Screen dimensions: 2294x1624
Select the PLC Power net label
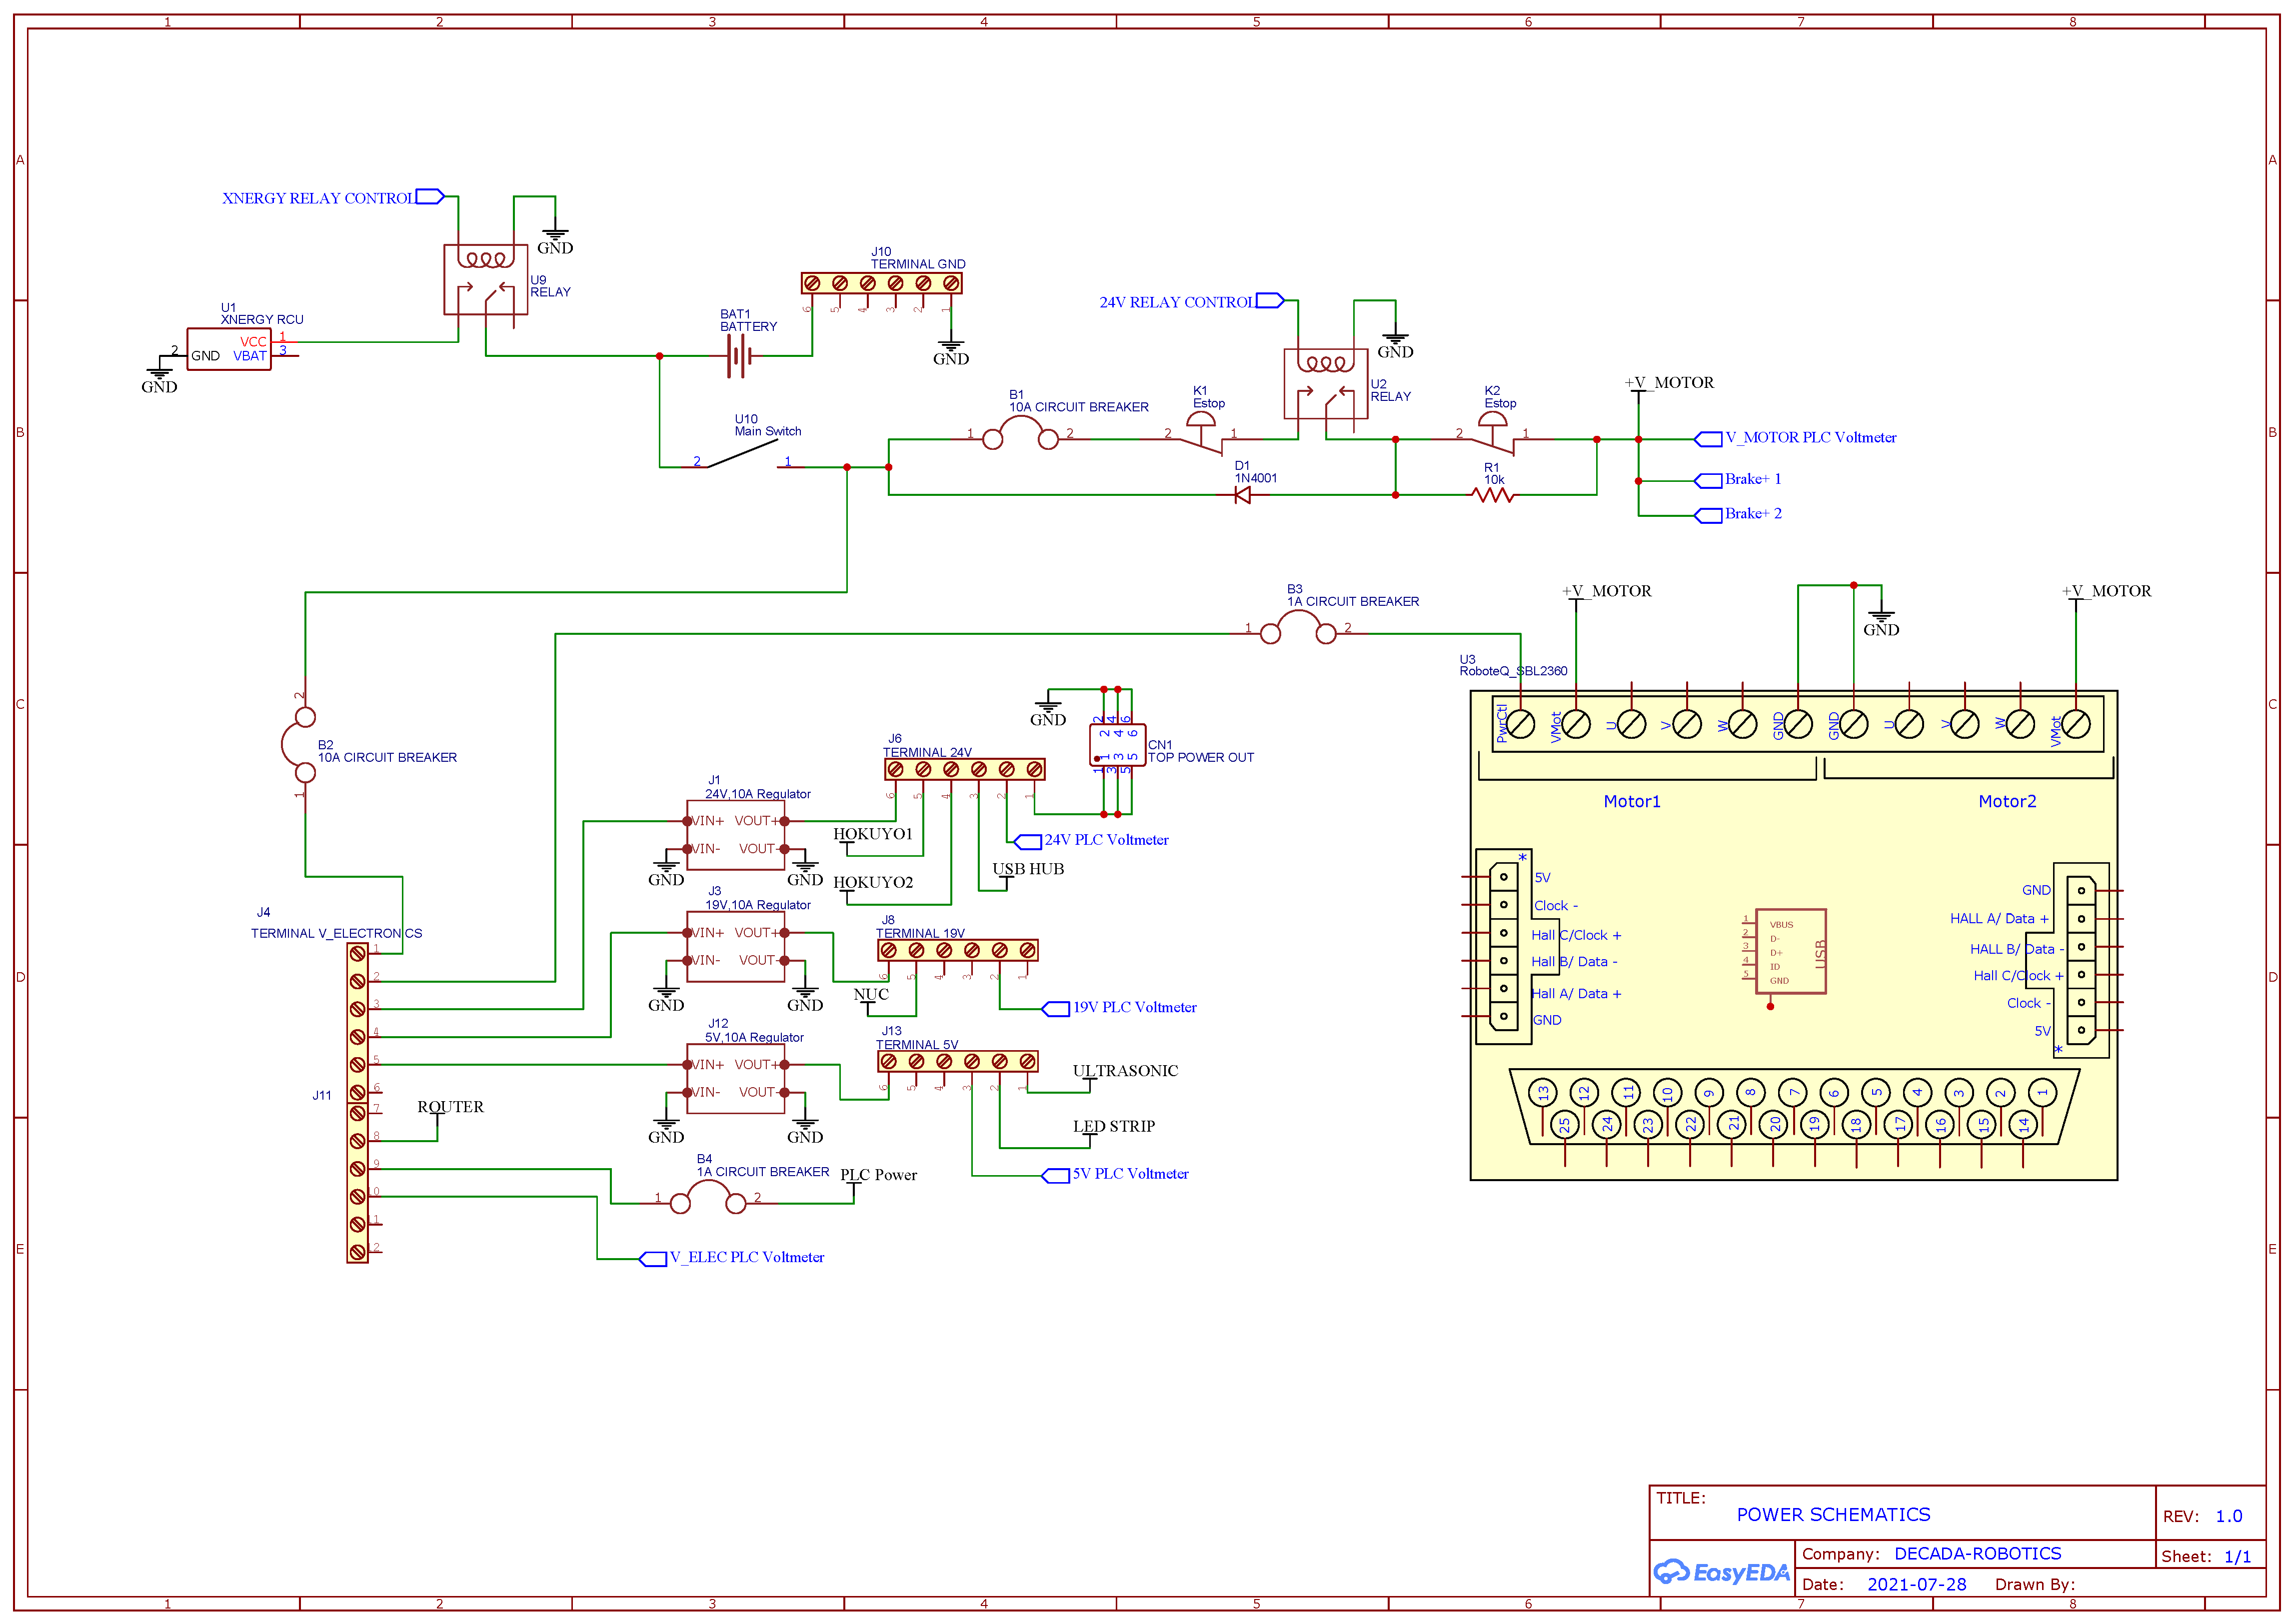[x=878, y=1175]
